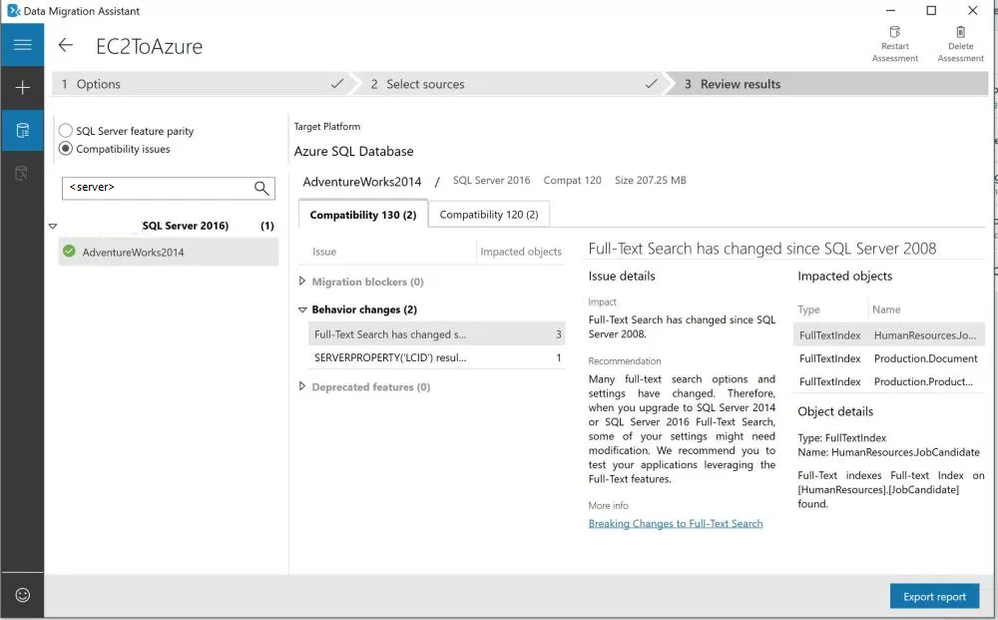The height and width of the screenshot is (620, 998).
Task: Minimize the Data Migration Assistant window
Action: 890,10
